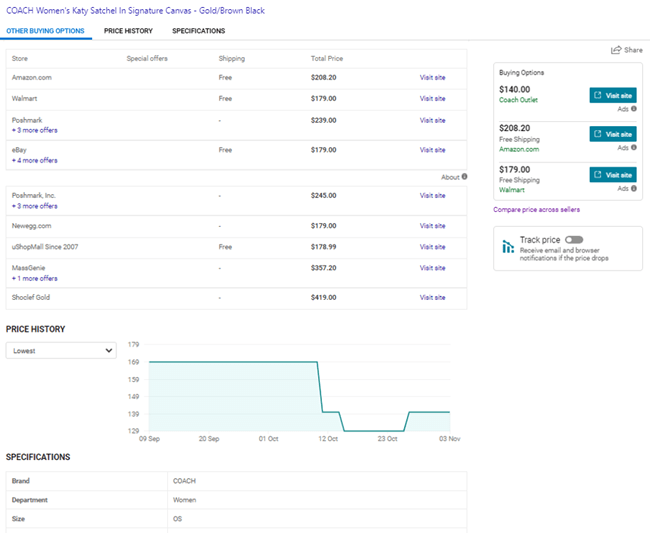Open the Lowest price history dropdown
This screenshot has height=533, width=650.
point(61,351)
